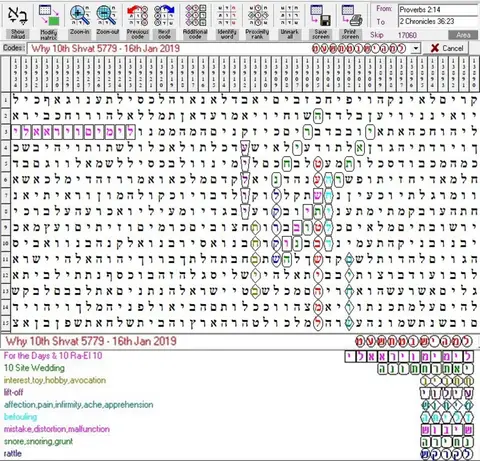Screen dimensions: 480x461
Task: Click Hebrew letters beside lift-off term
Action: tap(447, 393)
